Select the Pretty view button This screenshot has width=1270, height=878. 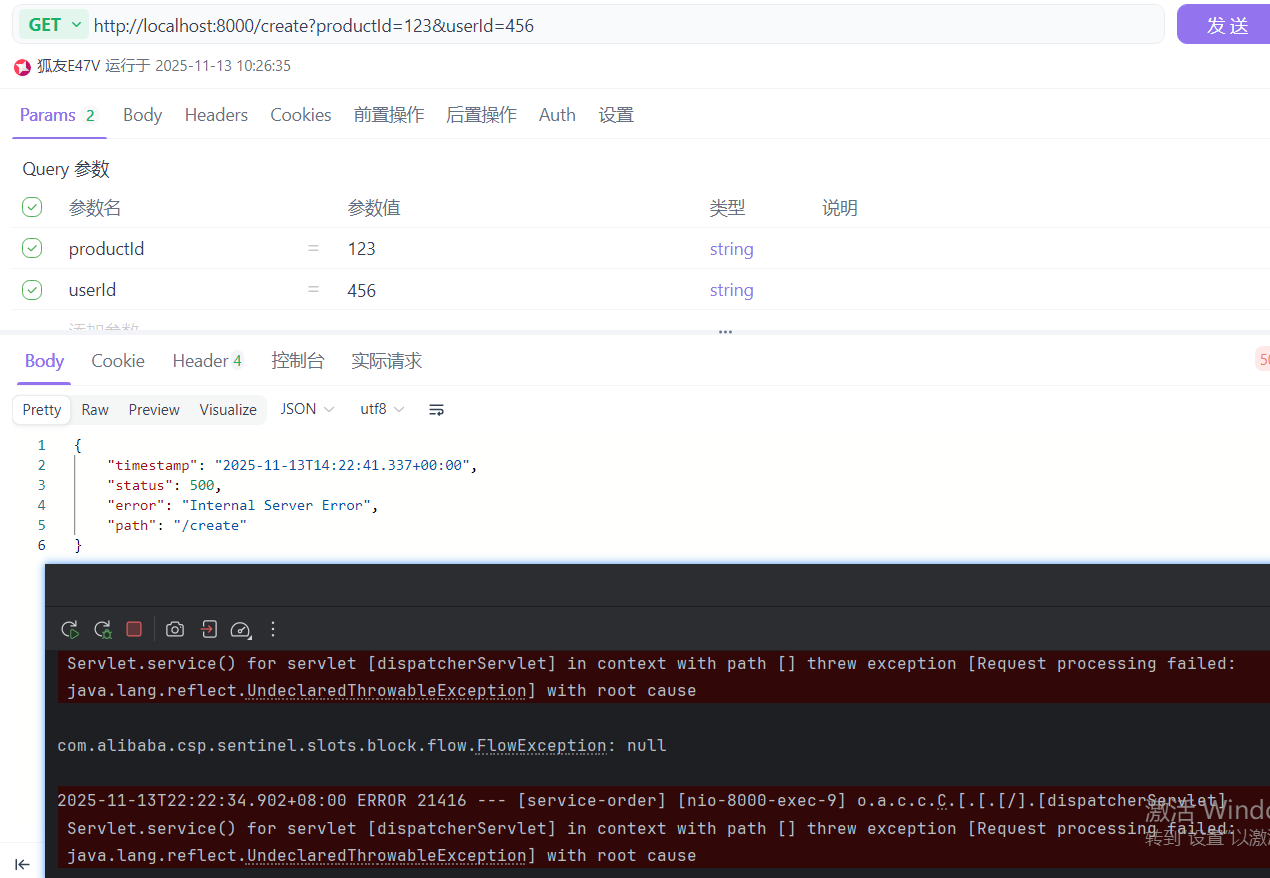click(42, 410)
